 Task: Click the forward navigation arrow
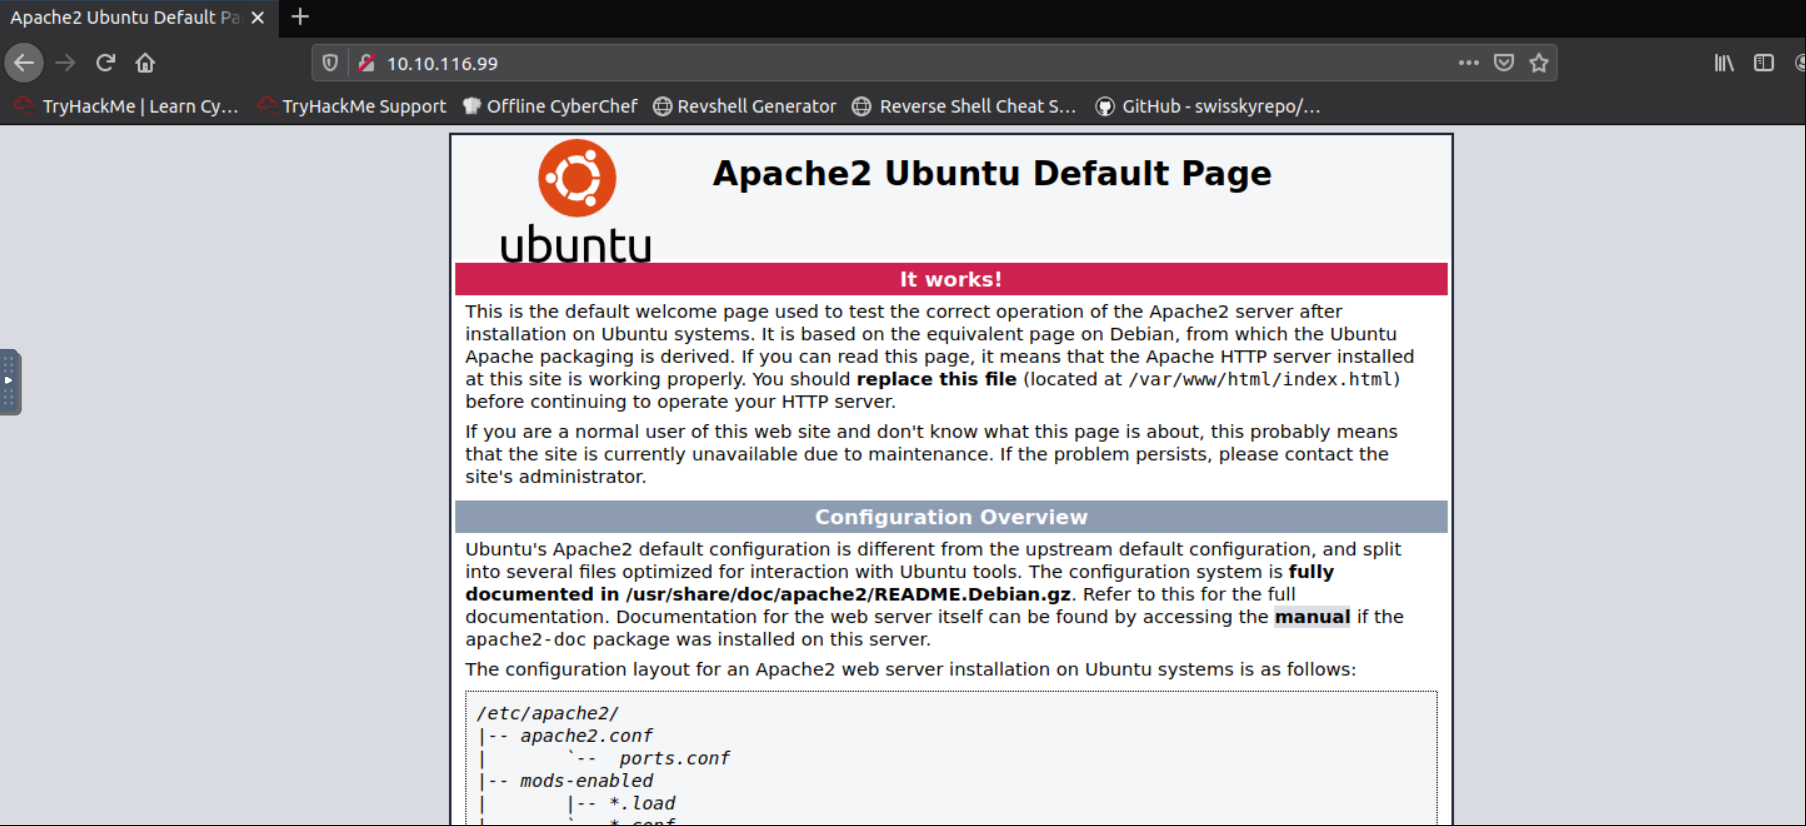click(x=65, y=63)
